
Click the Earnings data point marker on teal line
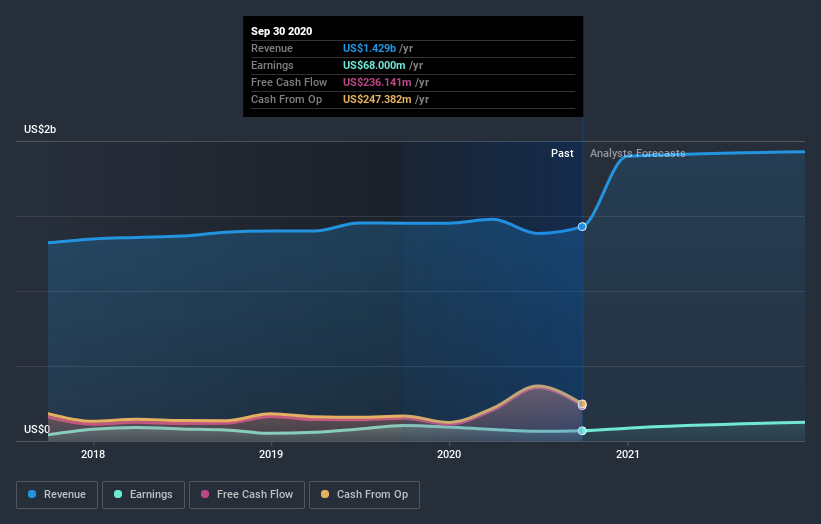tap(582, 431)
